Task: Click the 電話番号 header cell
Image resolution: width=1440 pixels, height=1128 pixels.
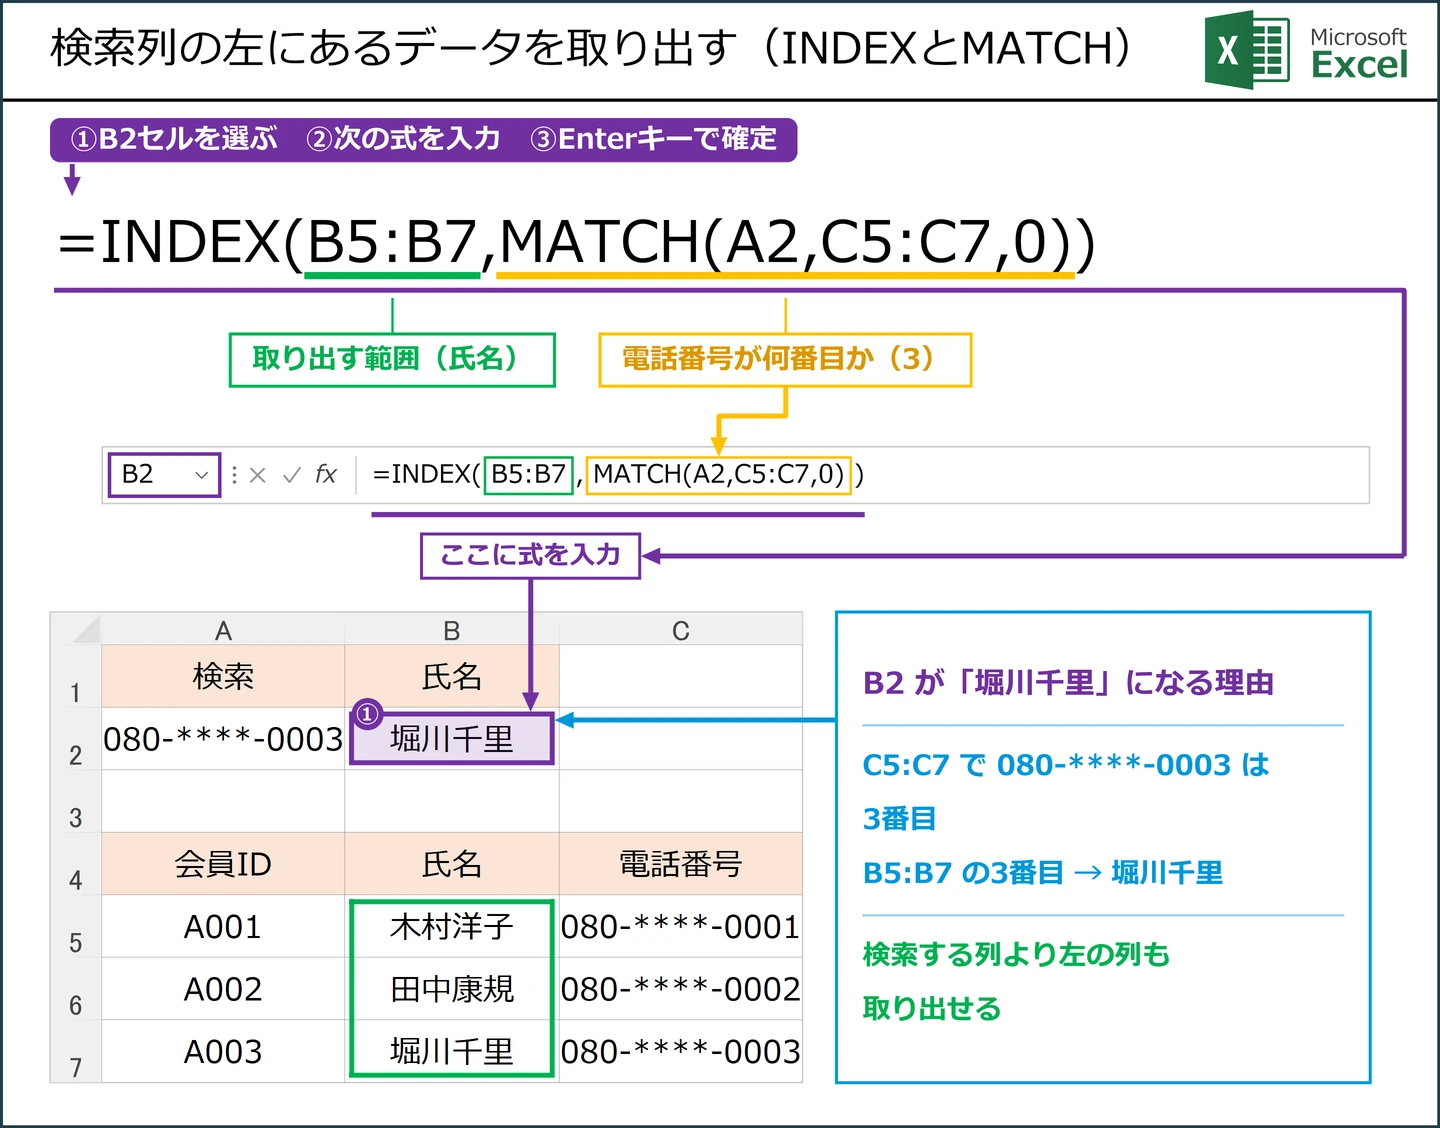Action: (x=681, y=864)
